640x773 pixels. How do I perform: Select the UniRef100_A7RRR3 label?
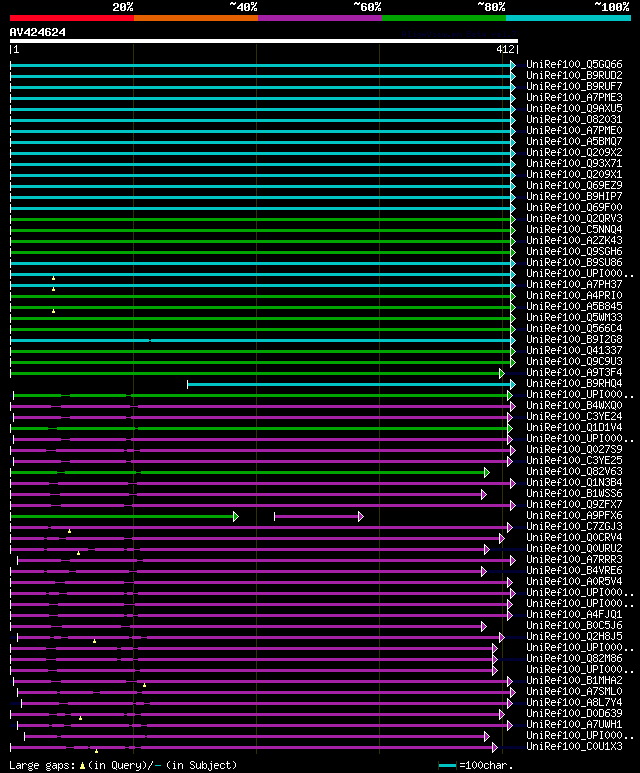pyautogui.click(x=574, y=559)
